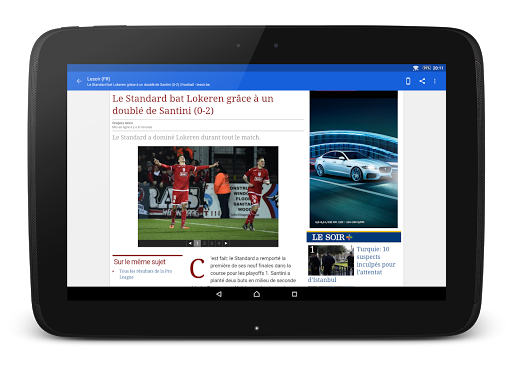Viewport: 512px width, 369px height.
Task: Go to next slide in photo gallery
Action: click(226, 243)
